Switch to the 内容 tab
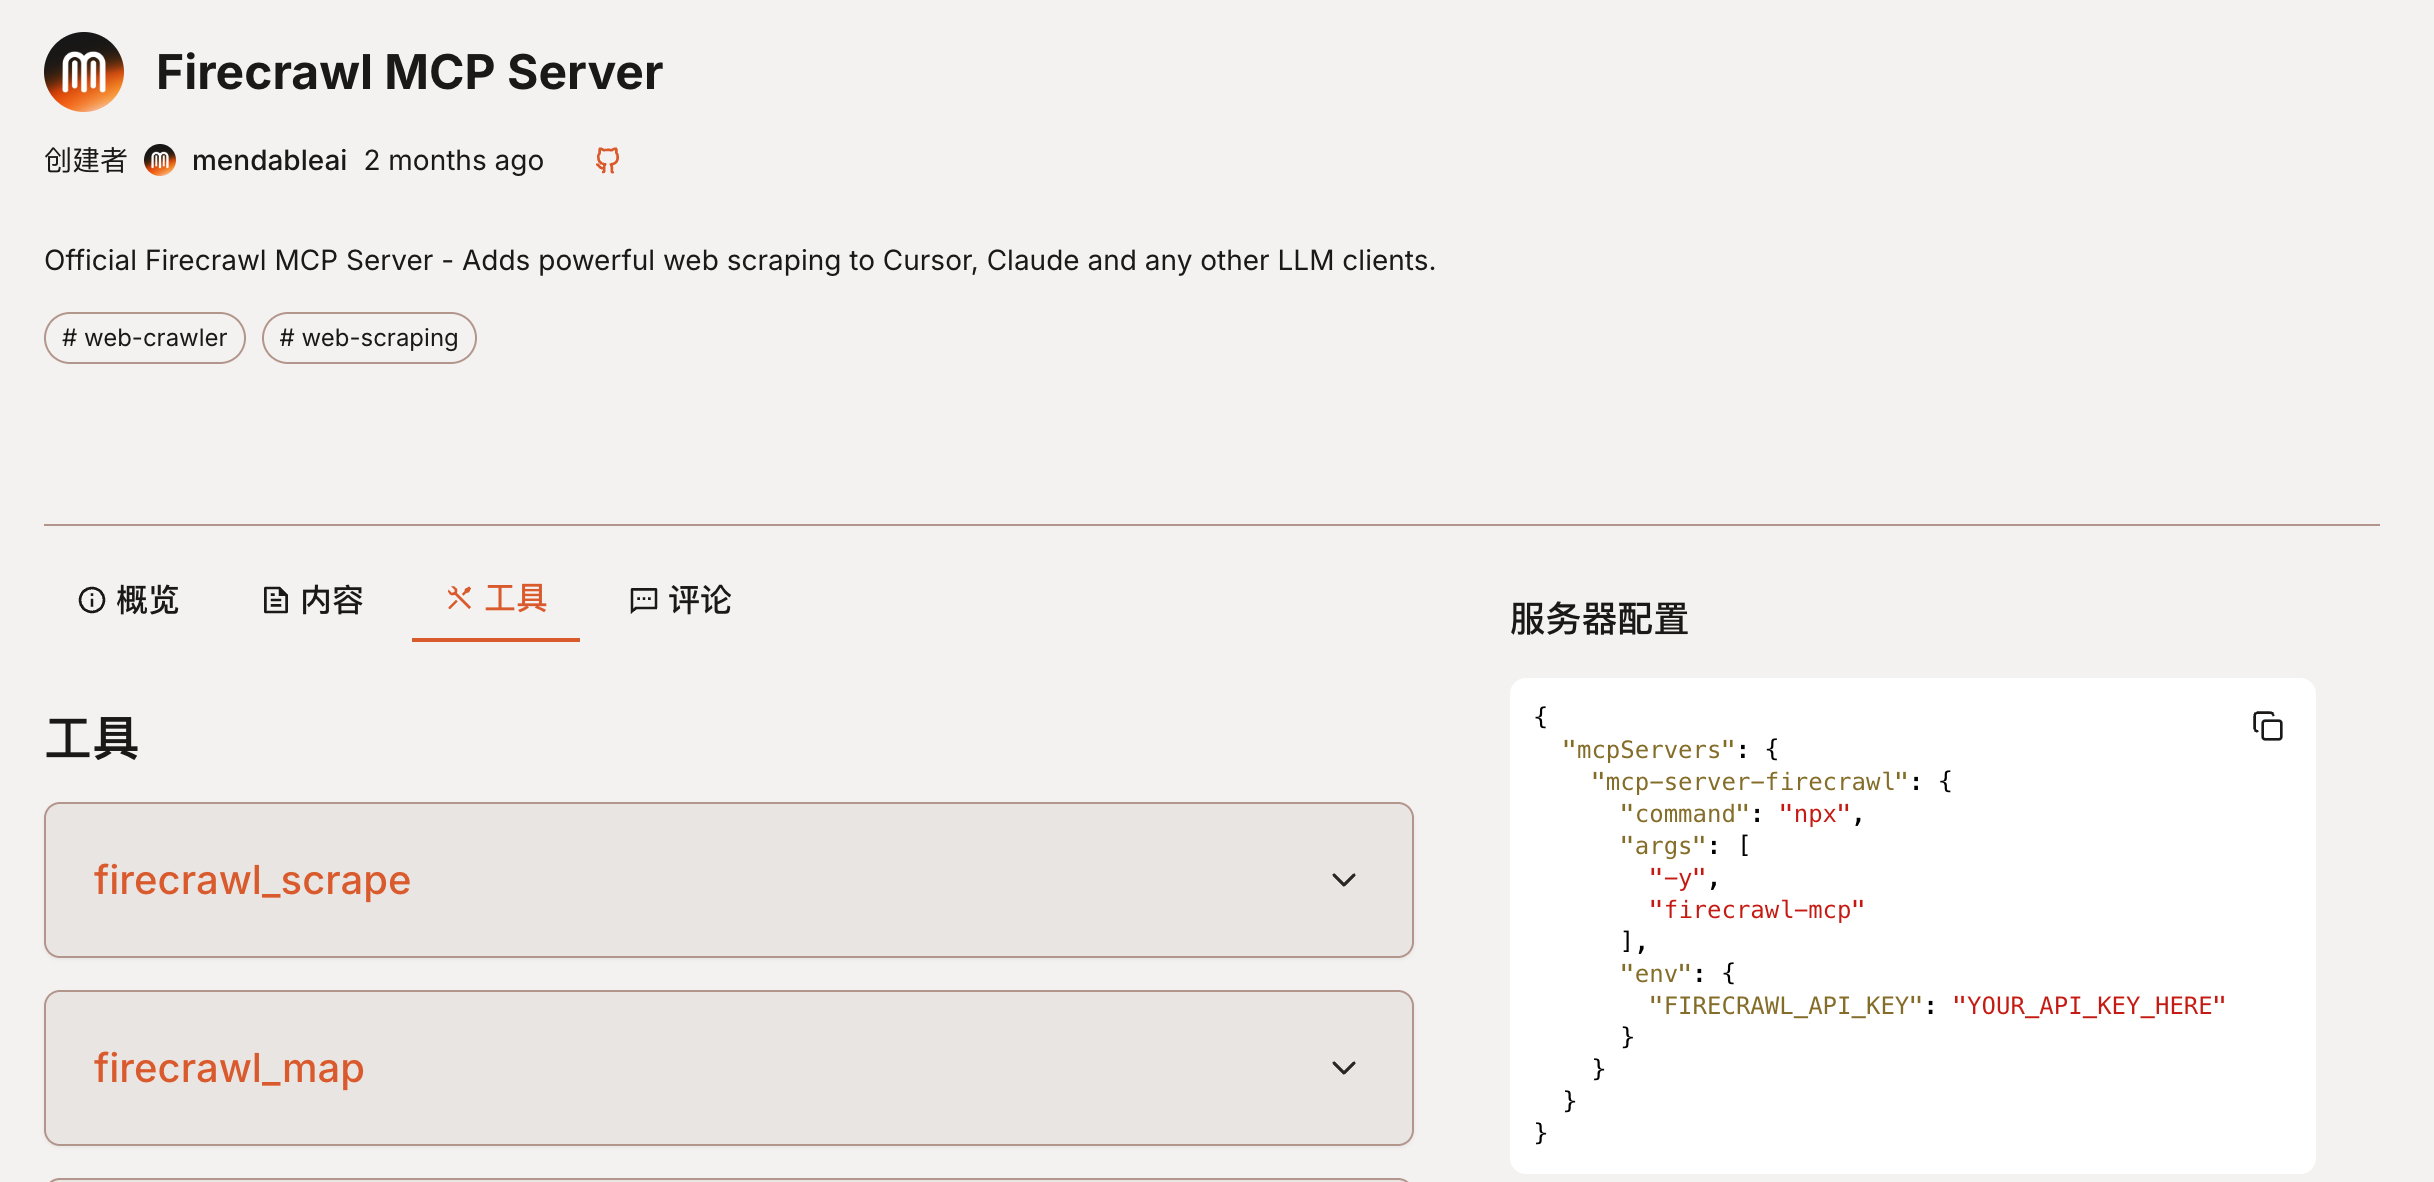 331,600
